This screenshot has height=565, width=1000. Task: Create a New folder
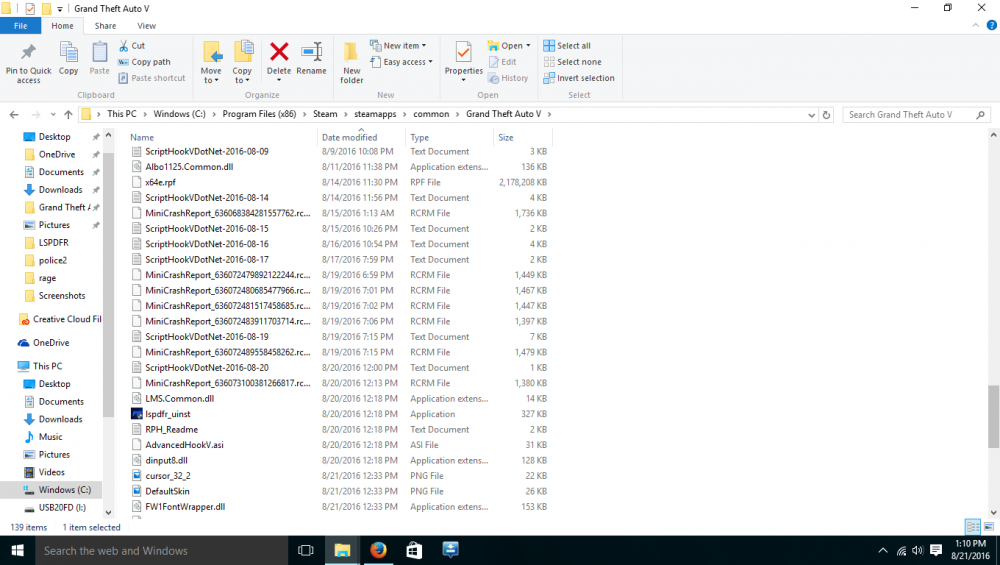point(351,62)
